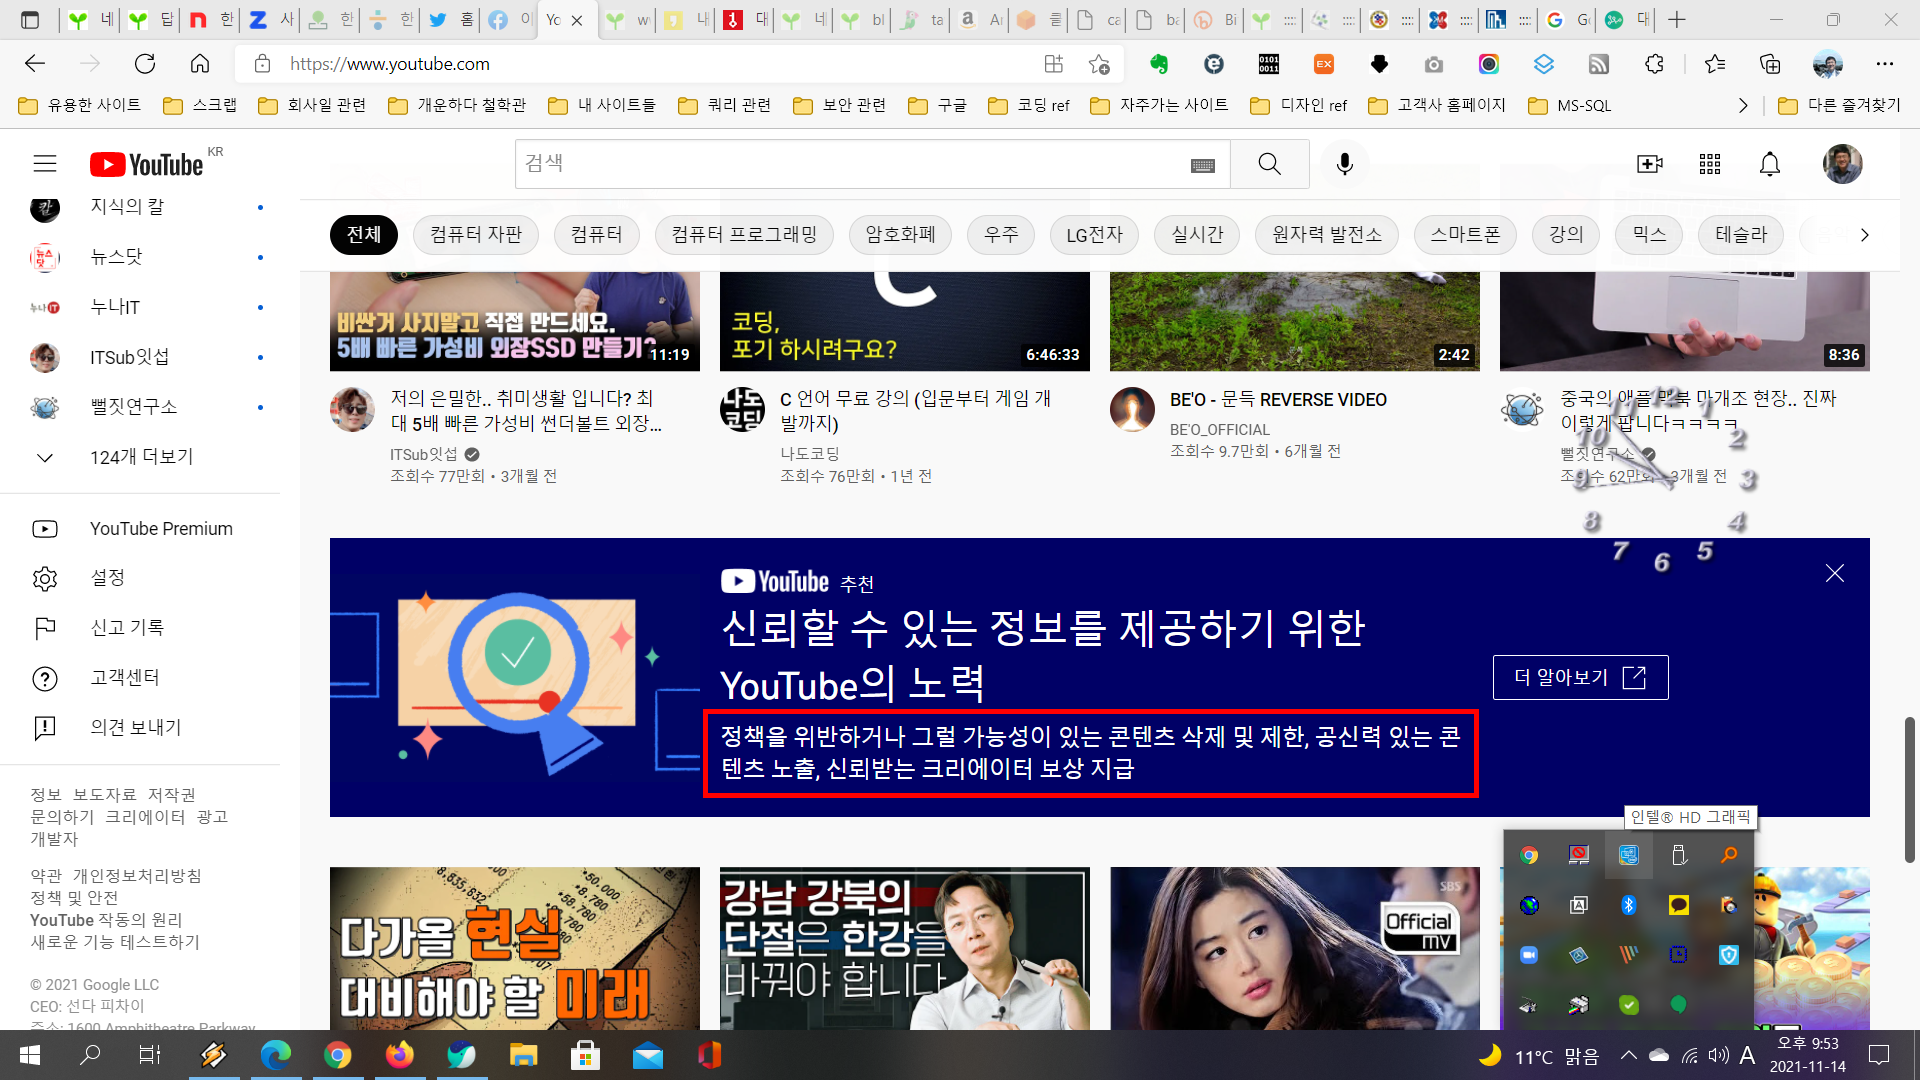
Task: Click the search magnifier button
Action: (x=1269, y=164)
